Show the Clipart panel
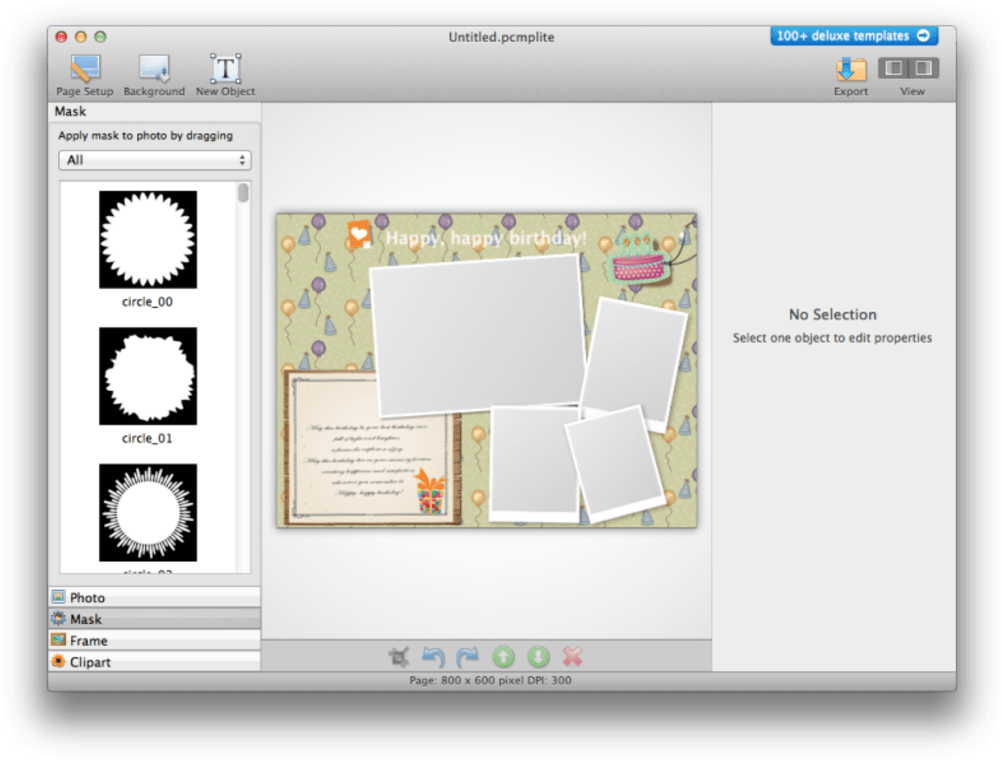 pyautogui.click(x=154, y=661)
